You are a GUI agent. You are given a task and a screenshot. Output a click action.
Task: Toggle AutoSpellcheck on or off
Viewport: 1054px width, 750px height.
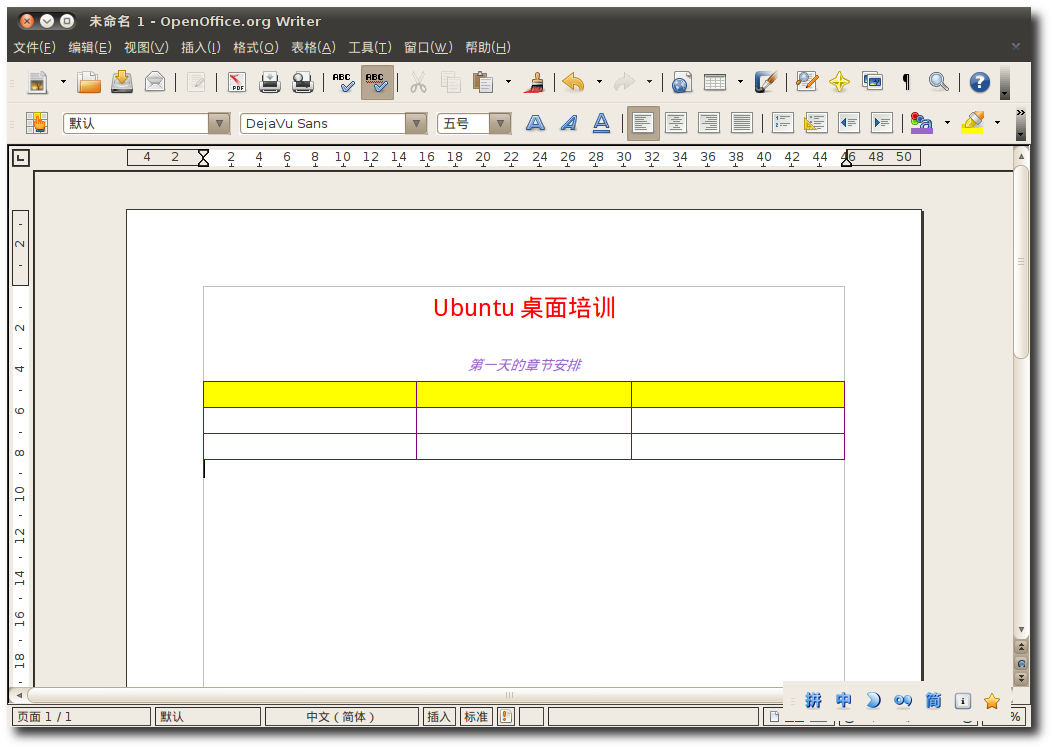[x=376, y=83]
